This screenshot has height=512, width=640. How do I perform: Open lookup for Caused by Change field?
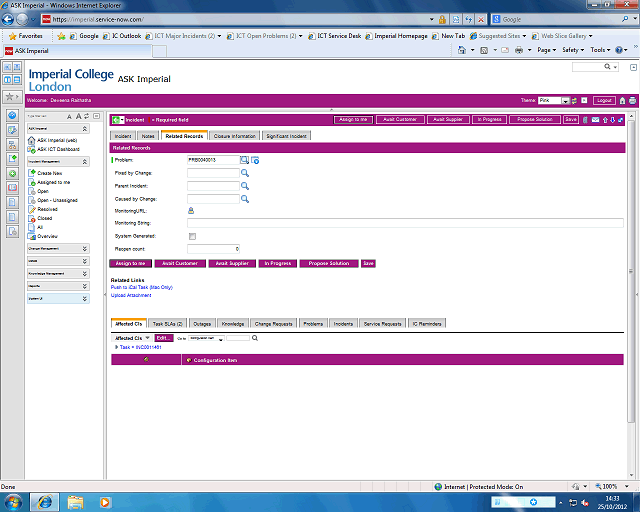[x=244, y=199]
